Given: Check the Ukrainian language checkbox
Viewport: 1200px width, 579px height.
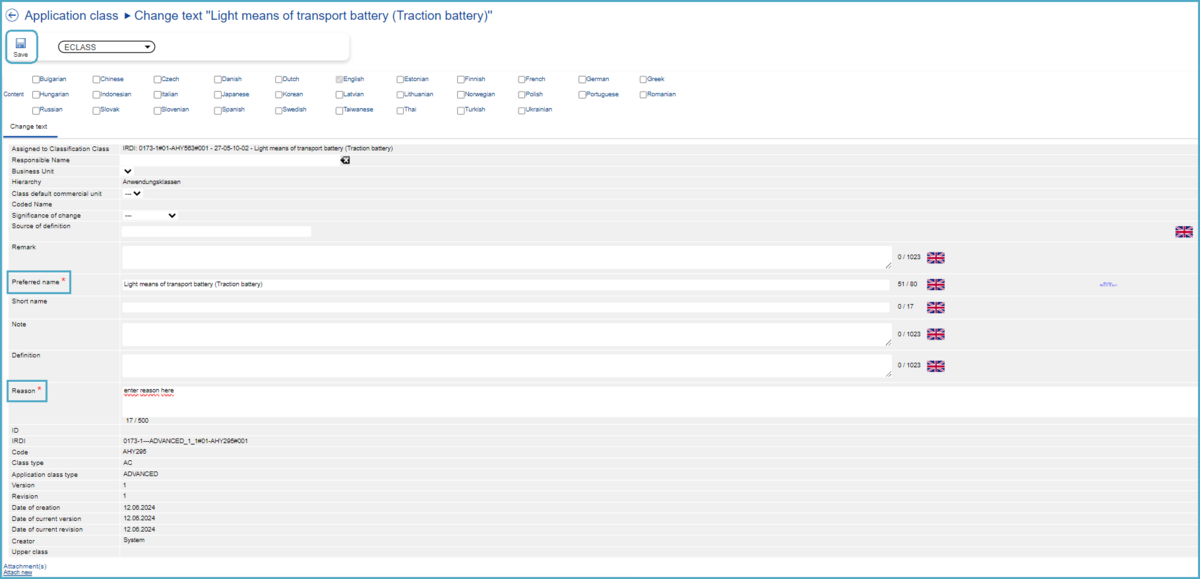Looking at the screenshot, I should pyautogui.click(x=522, y=110).
